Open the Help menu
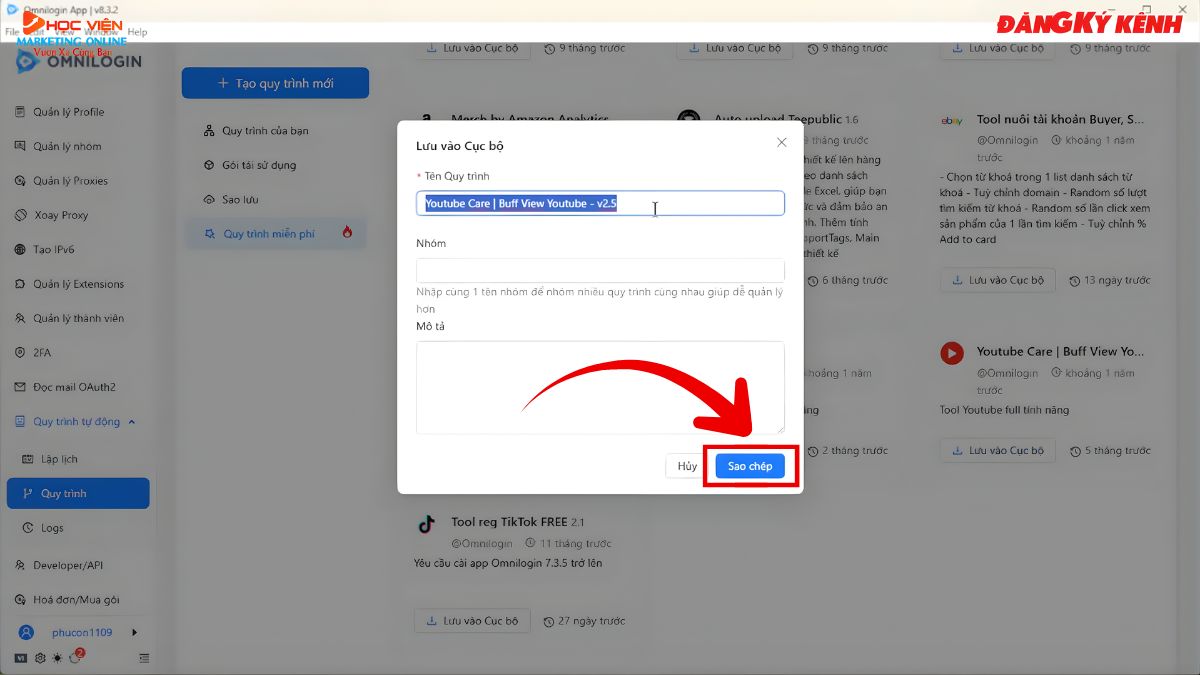The height and width of the screenshot is (675, 1200). (138, 32)
